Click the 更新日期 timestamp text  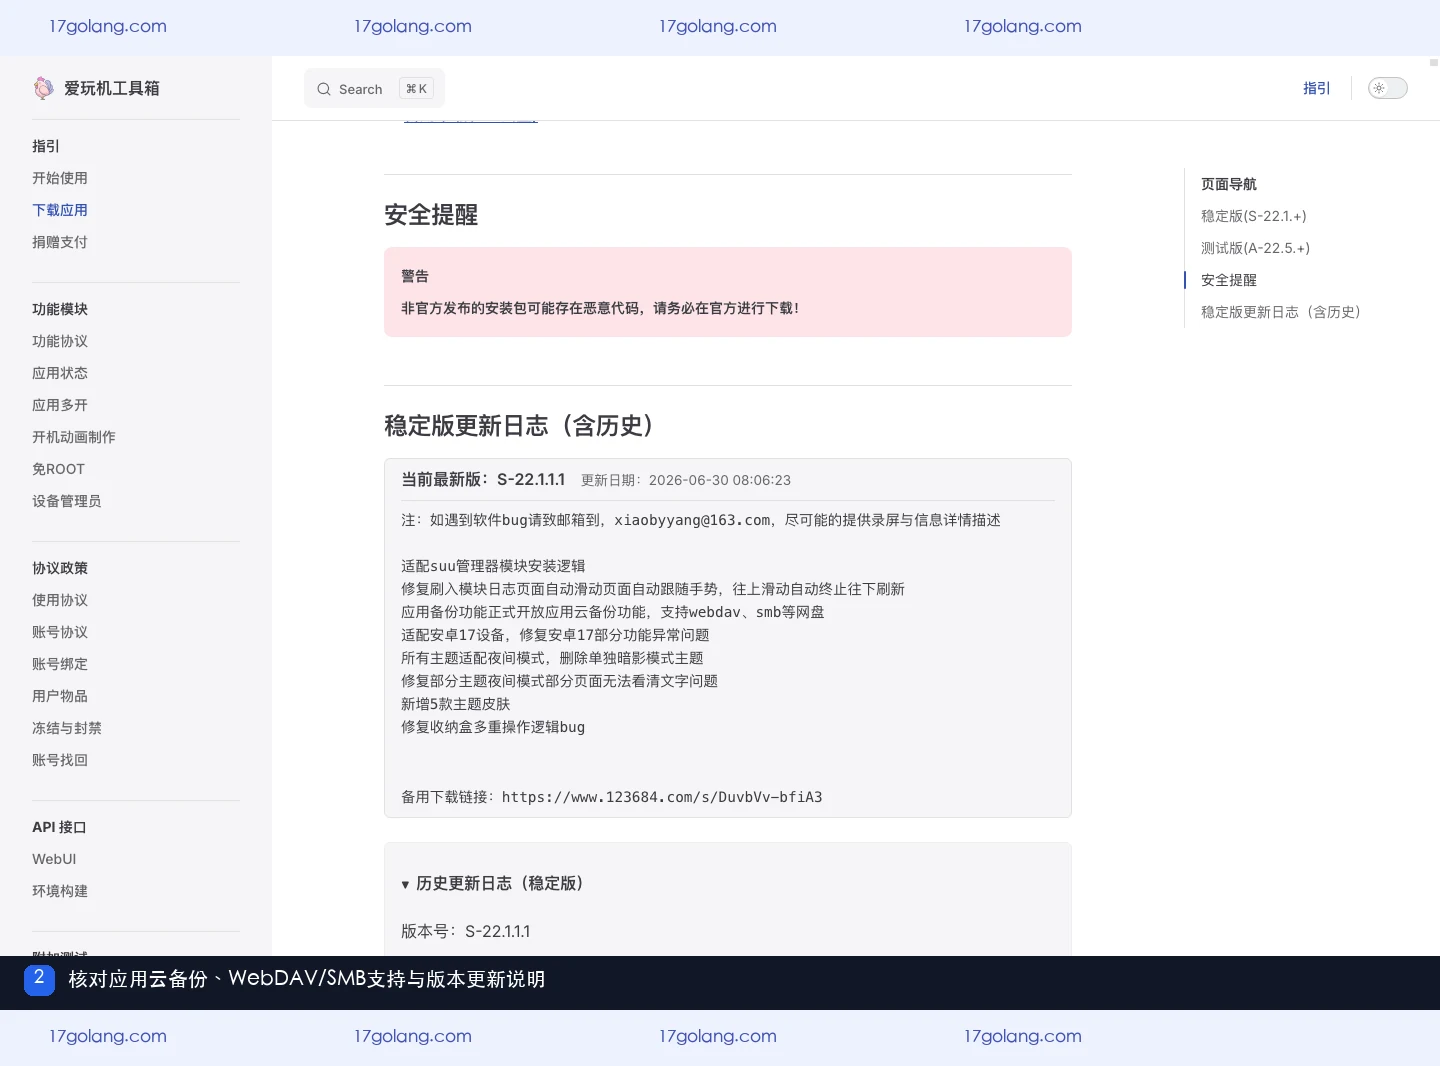tap(686, 480)
